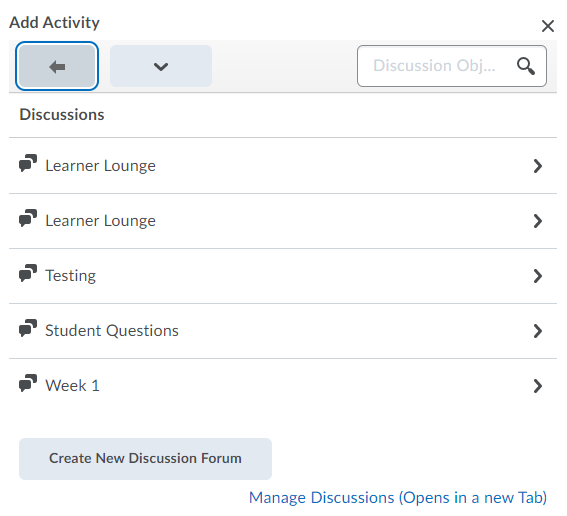Click the magnifying glass search icon

525,66
